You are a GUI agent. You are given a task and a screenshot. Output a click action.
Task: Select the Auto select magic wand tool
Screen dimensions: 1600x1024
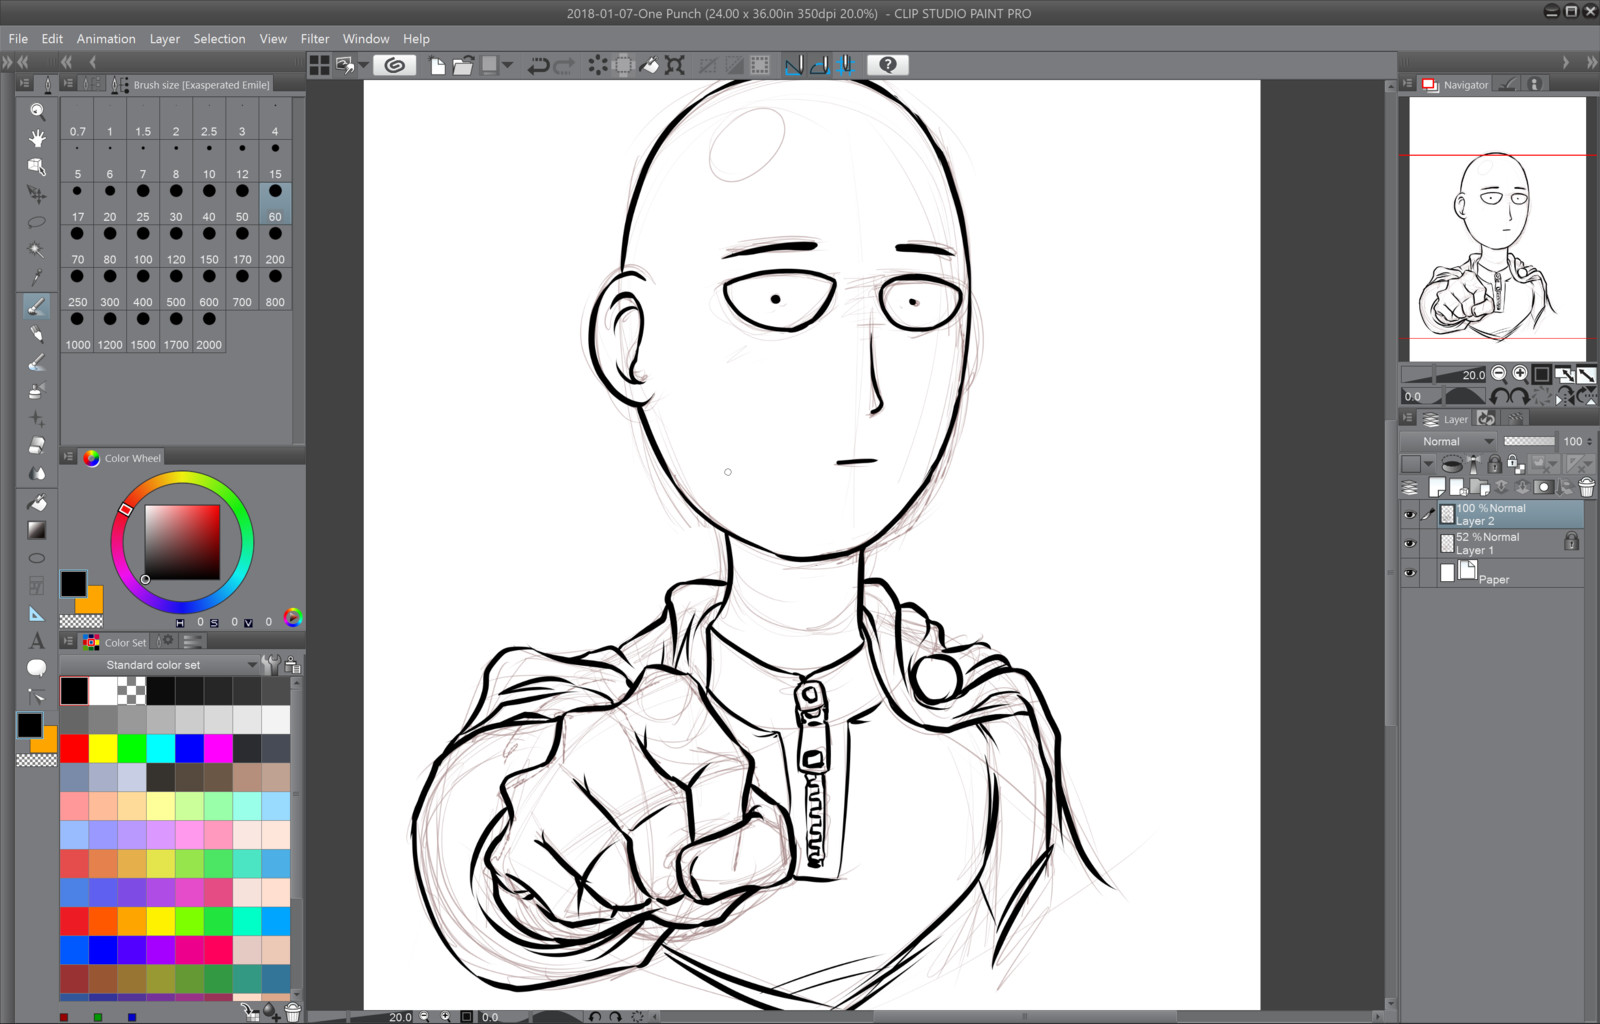point(37,250)
